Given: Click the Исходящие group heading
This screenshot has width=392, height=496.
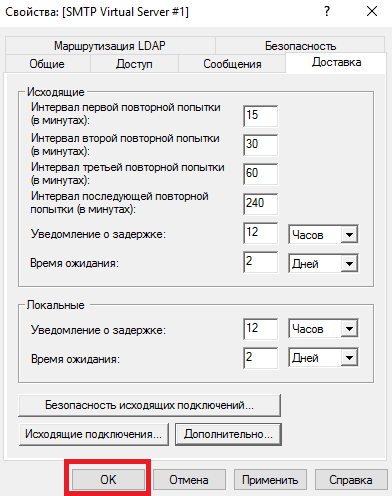Looking at the screenshot, I should (56, 92).
